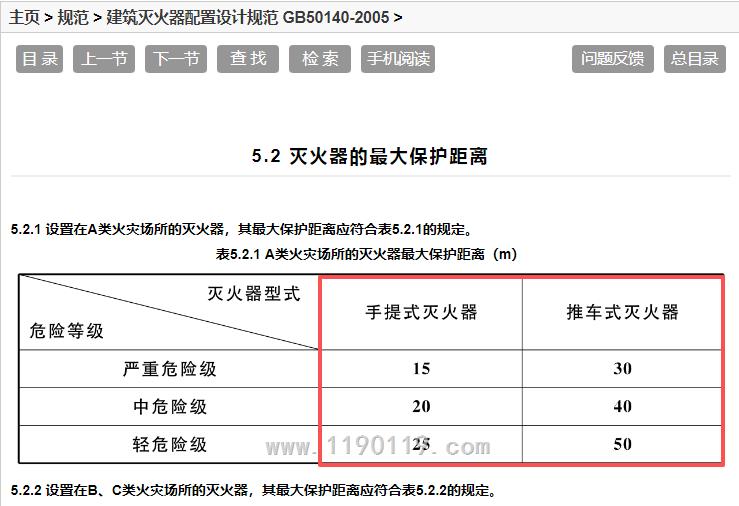Click the cell showing value 40

(622, 407)
